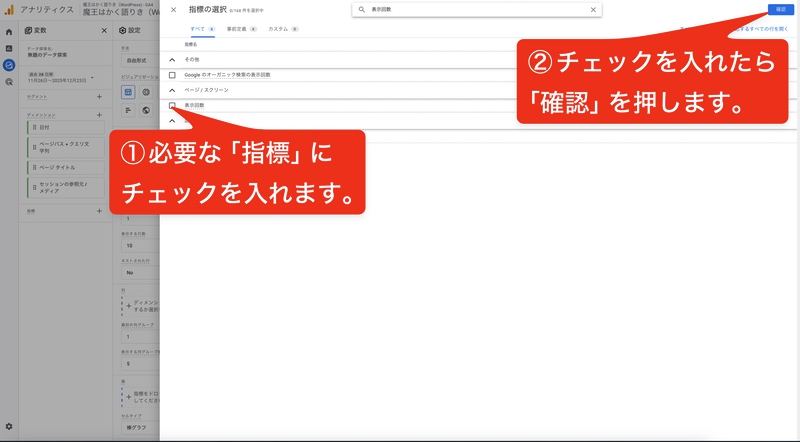Collapse the third metric group chevron

172,121
